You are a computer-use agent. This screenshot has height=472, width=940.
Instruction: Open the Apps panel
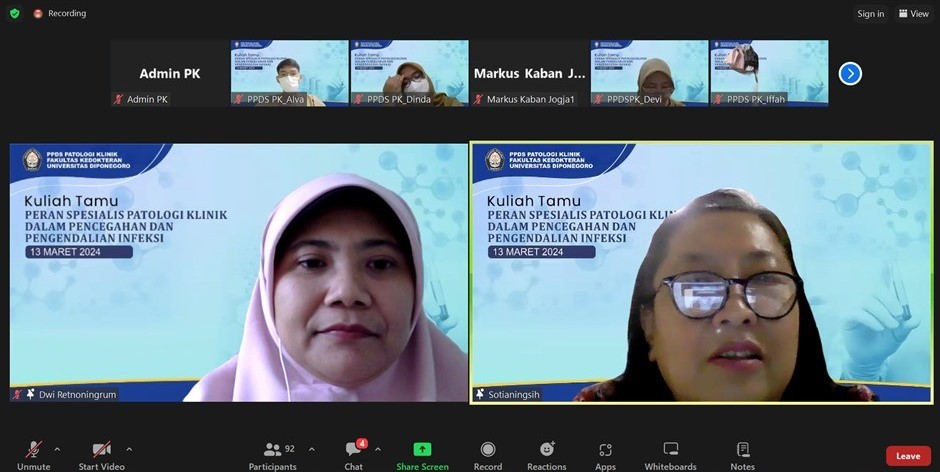click(605, 450)
